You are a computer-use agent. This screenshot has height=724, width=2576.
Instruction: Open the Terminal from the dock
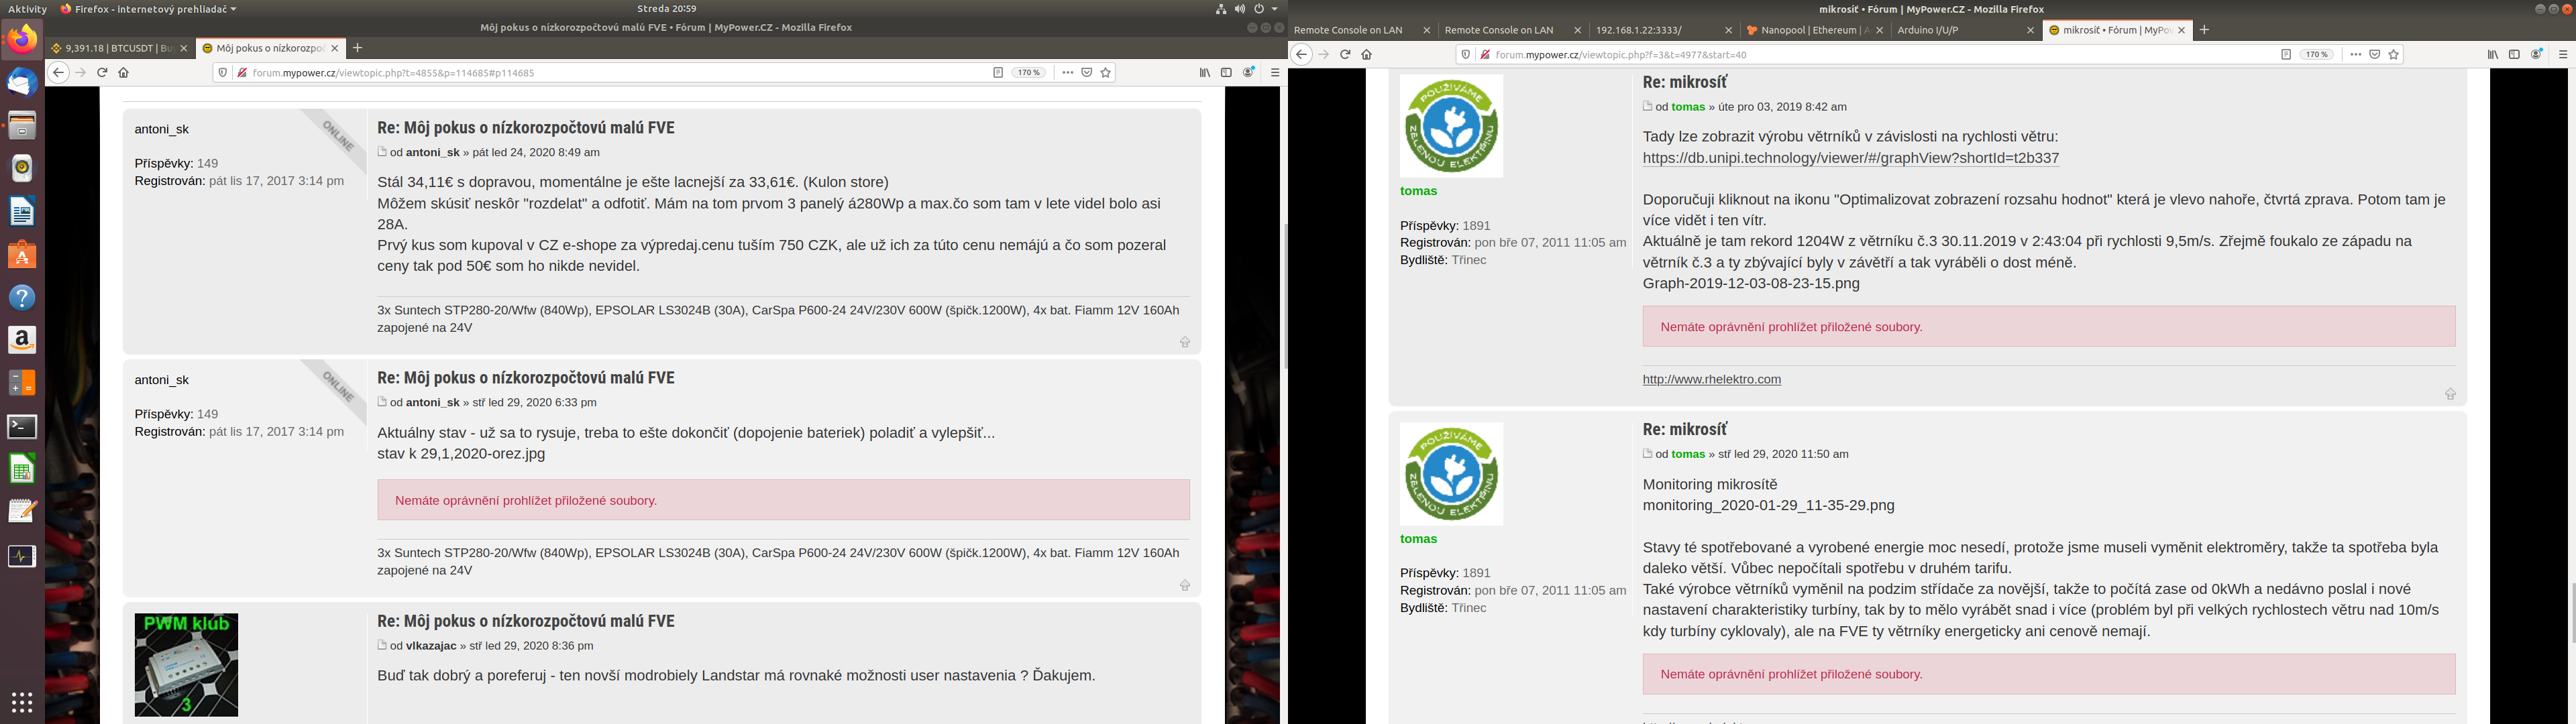[x=22, y=427]
